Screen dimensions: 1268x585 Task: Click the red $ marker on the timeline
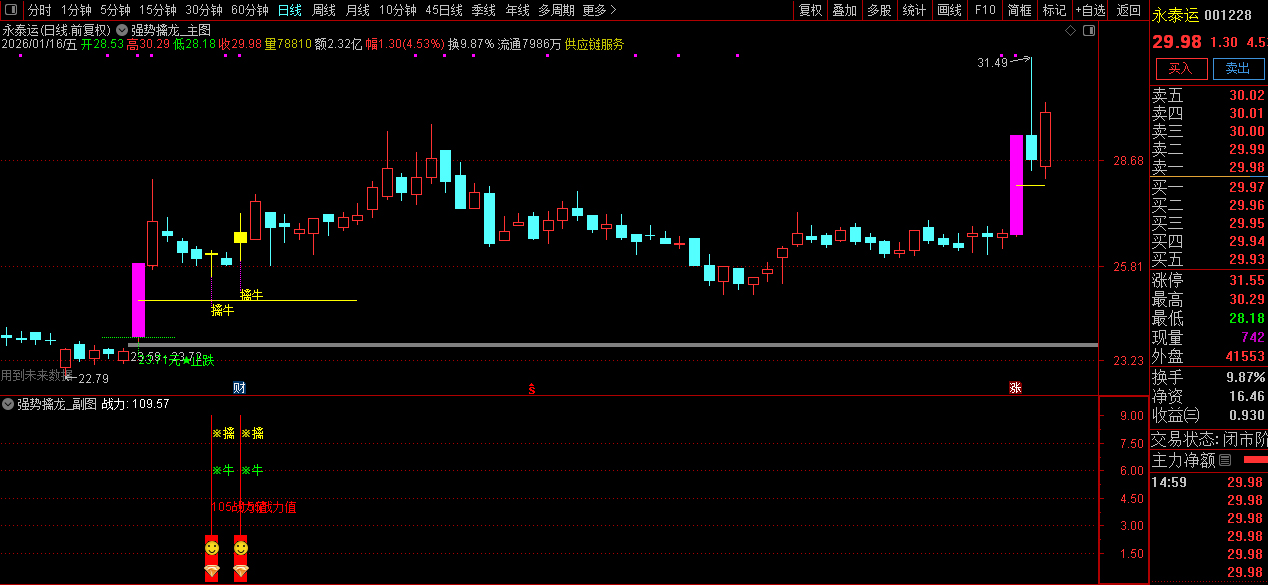click(532, 388)
